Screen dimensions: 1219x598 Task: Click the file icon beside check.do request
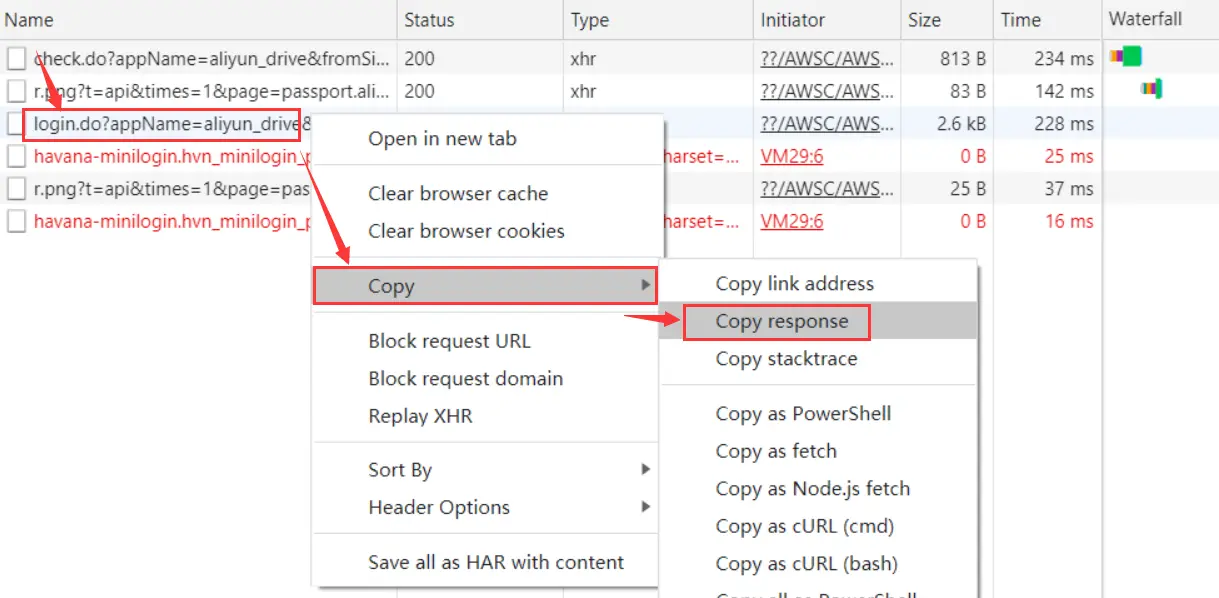[16, 59]
